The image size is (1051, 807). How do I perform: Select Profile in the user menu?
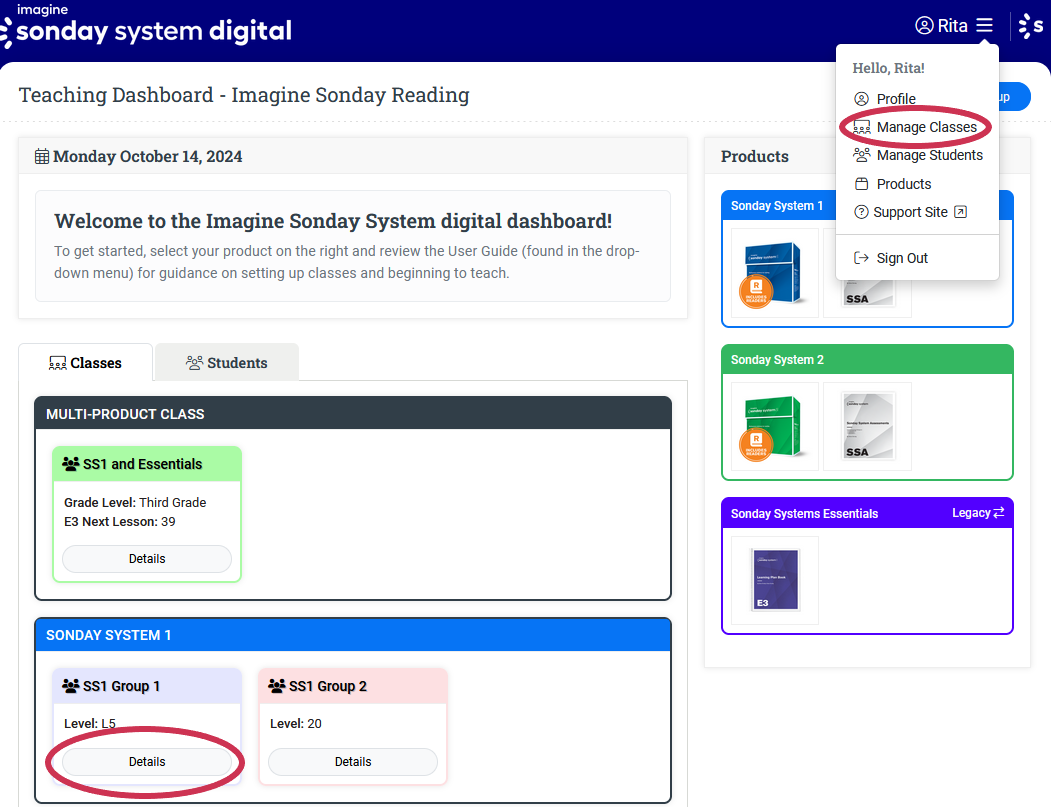coord(895,99)
